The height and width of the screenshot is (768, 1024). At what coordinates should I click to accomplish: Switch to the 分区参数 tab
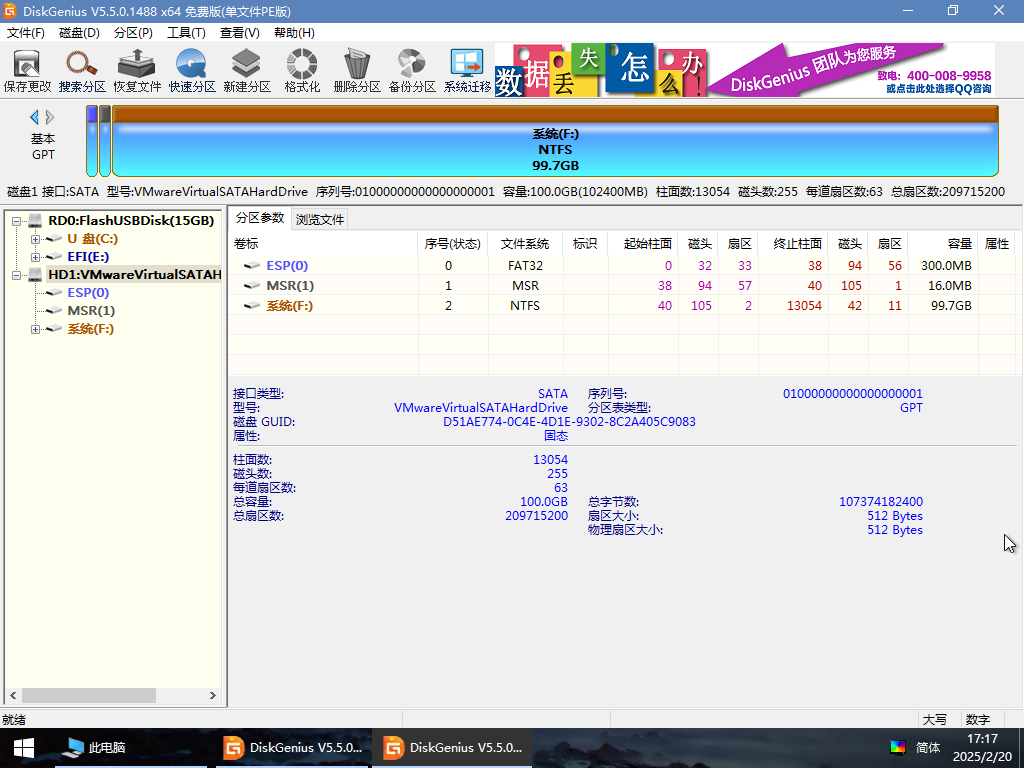(260, 218)
